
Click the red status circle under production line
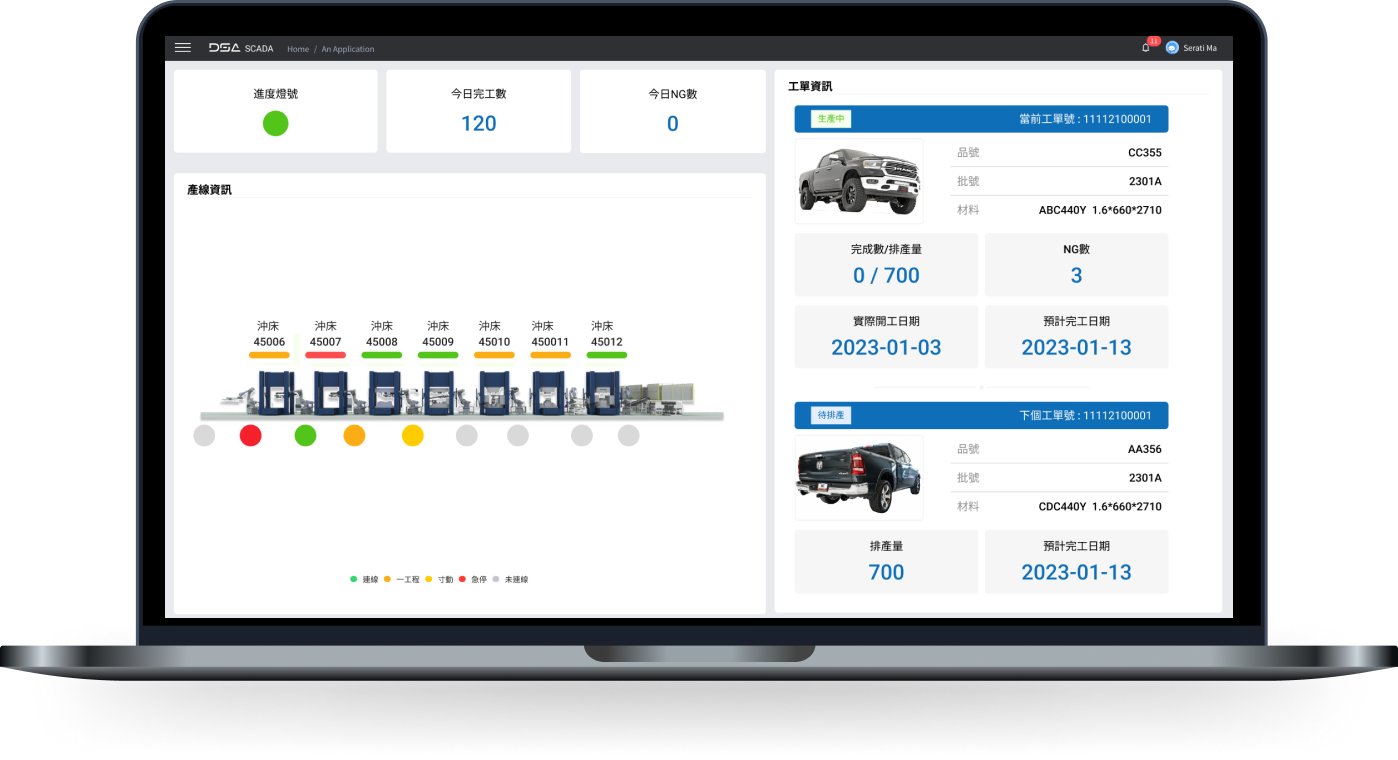tap(251, 435)
